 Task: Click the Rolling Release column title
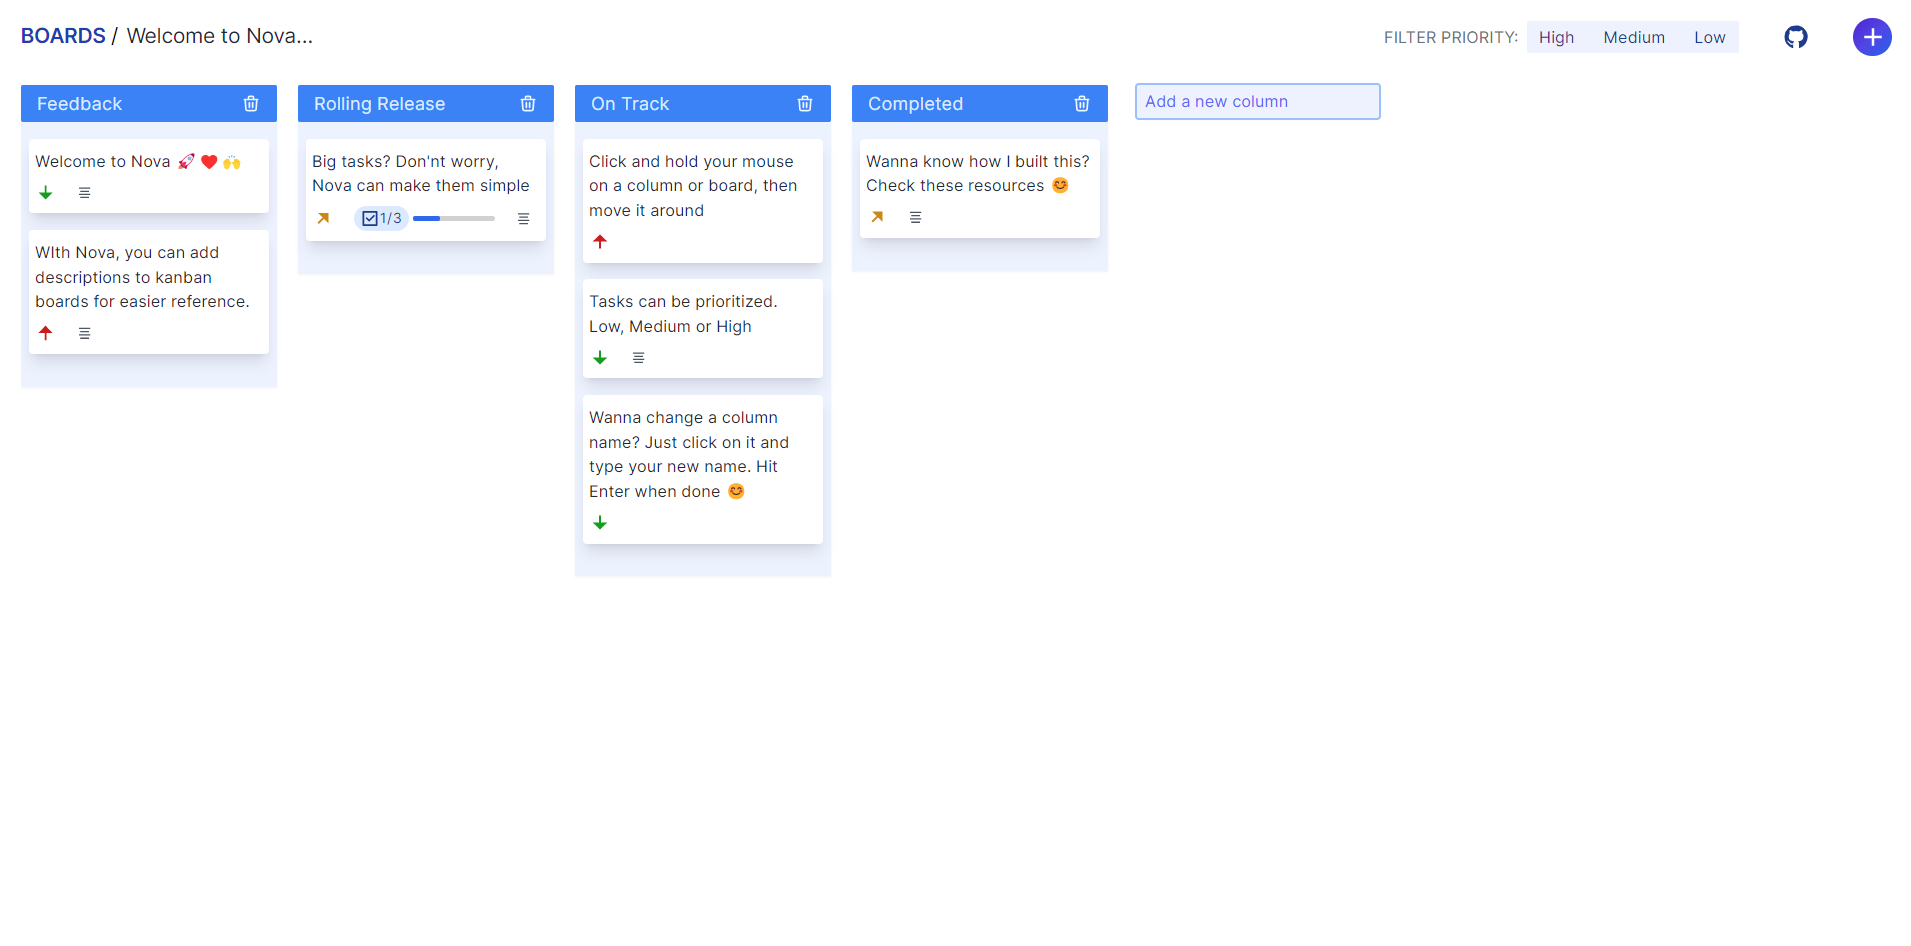[379, 104]
